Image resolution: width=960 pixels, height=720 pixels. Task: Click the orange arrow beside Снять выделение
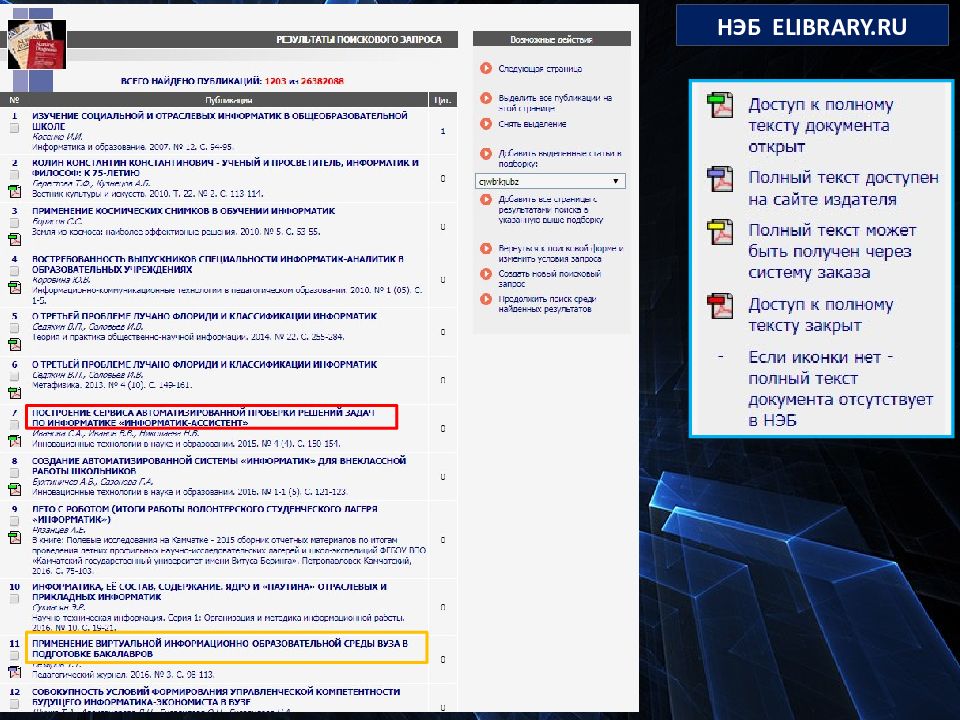pos(486,124)
